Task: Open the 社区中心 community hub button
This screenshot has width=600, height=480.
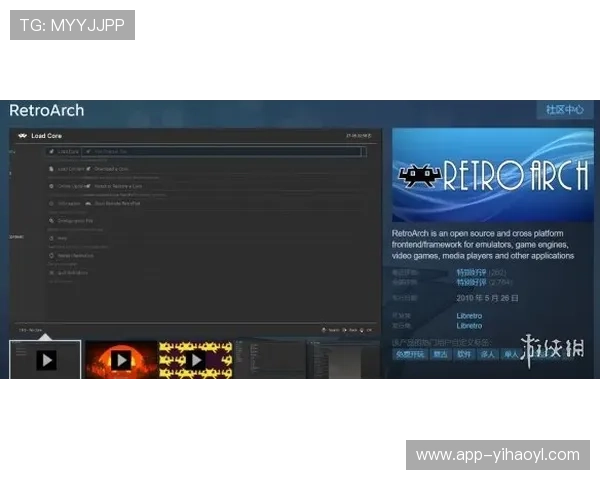Action: 564,110
